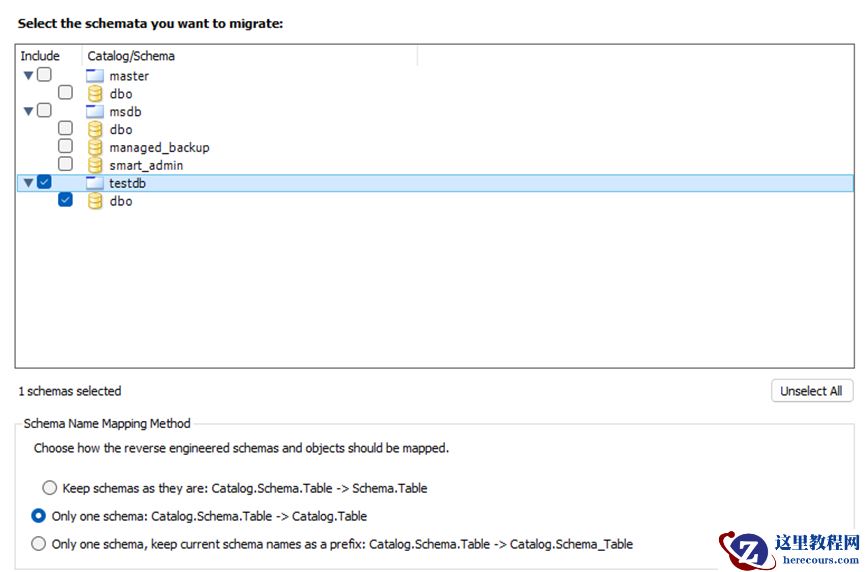Click the dbo schema icon under master

[95, 94]
